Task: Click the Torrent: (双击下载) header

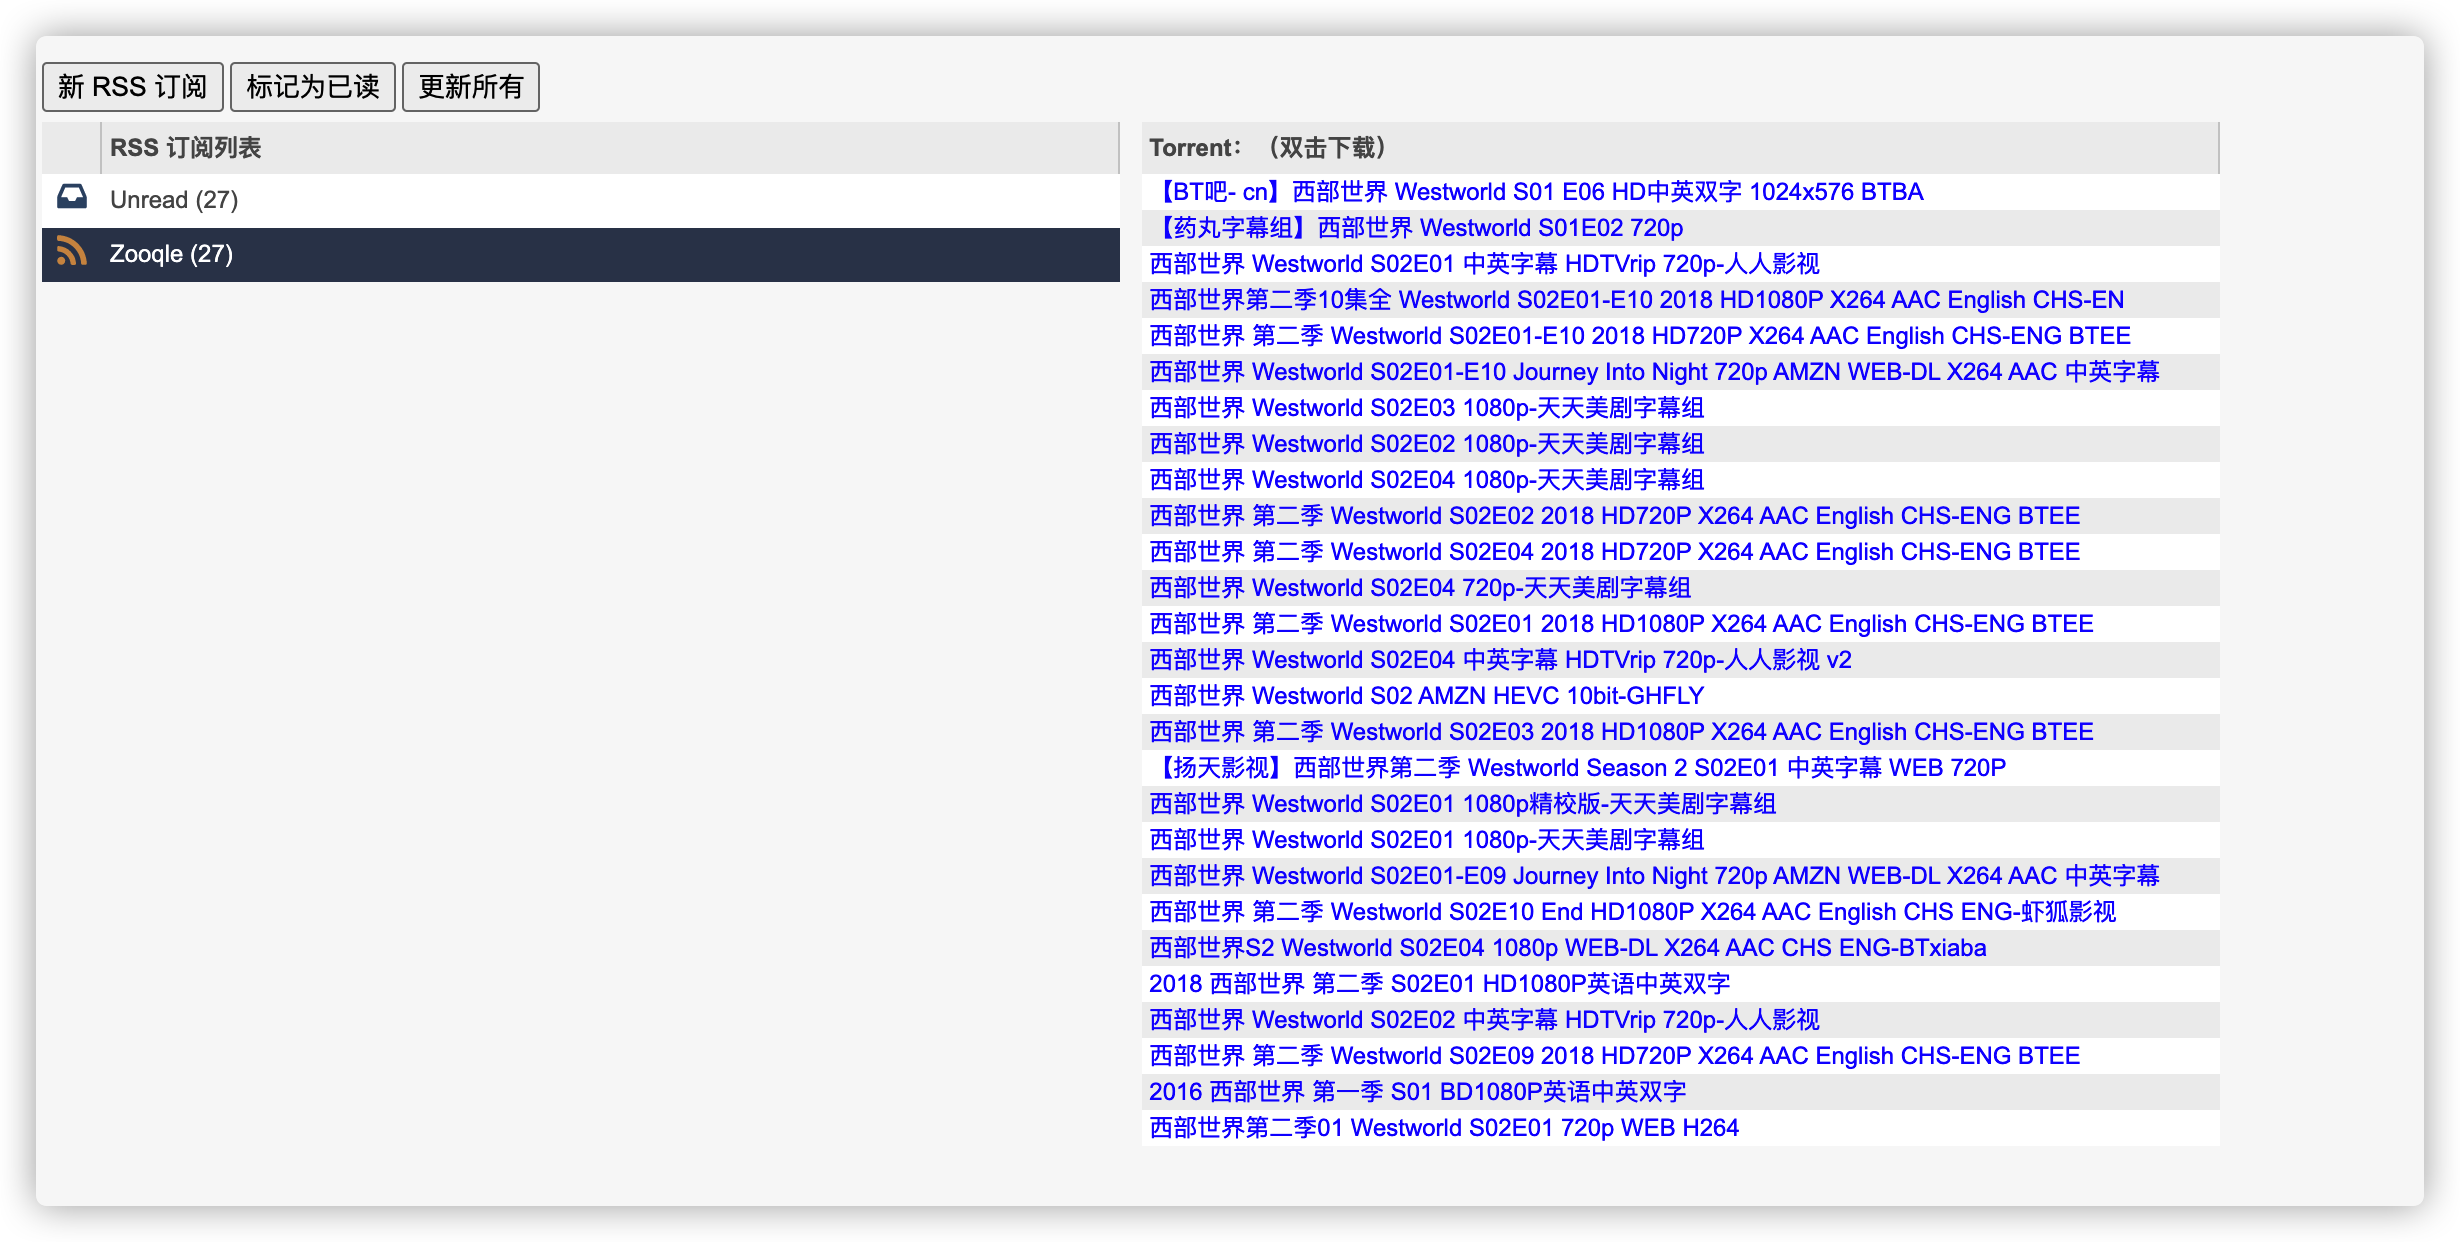Action: 1268,148
